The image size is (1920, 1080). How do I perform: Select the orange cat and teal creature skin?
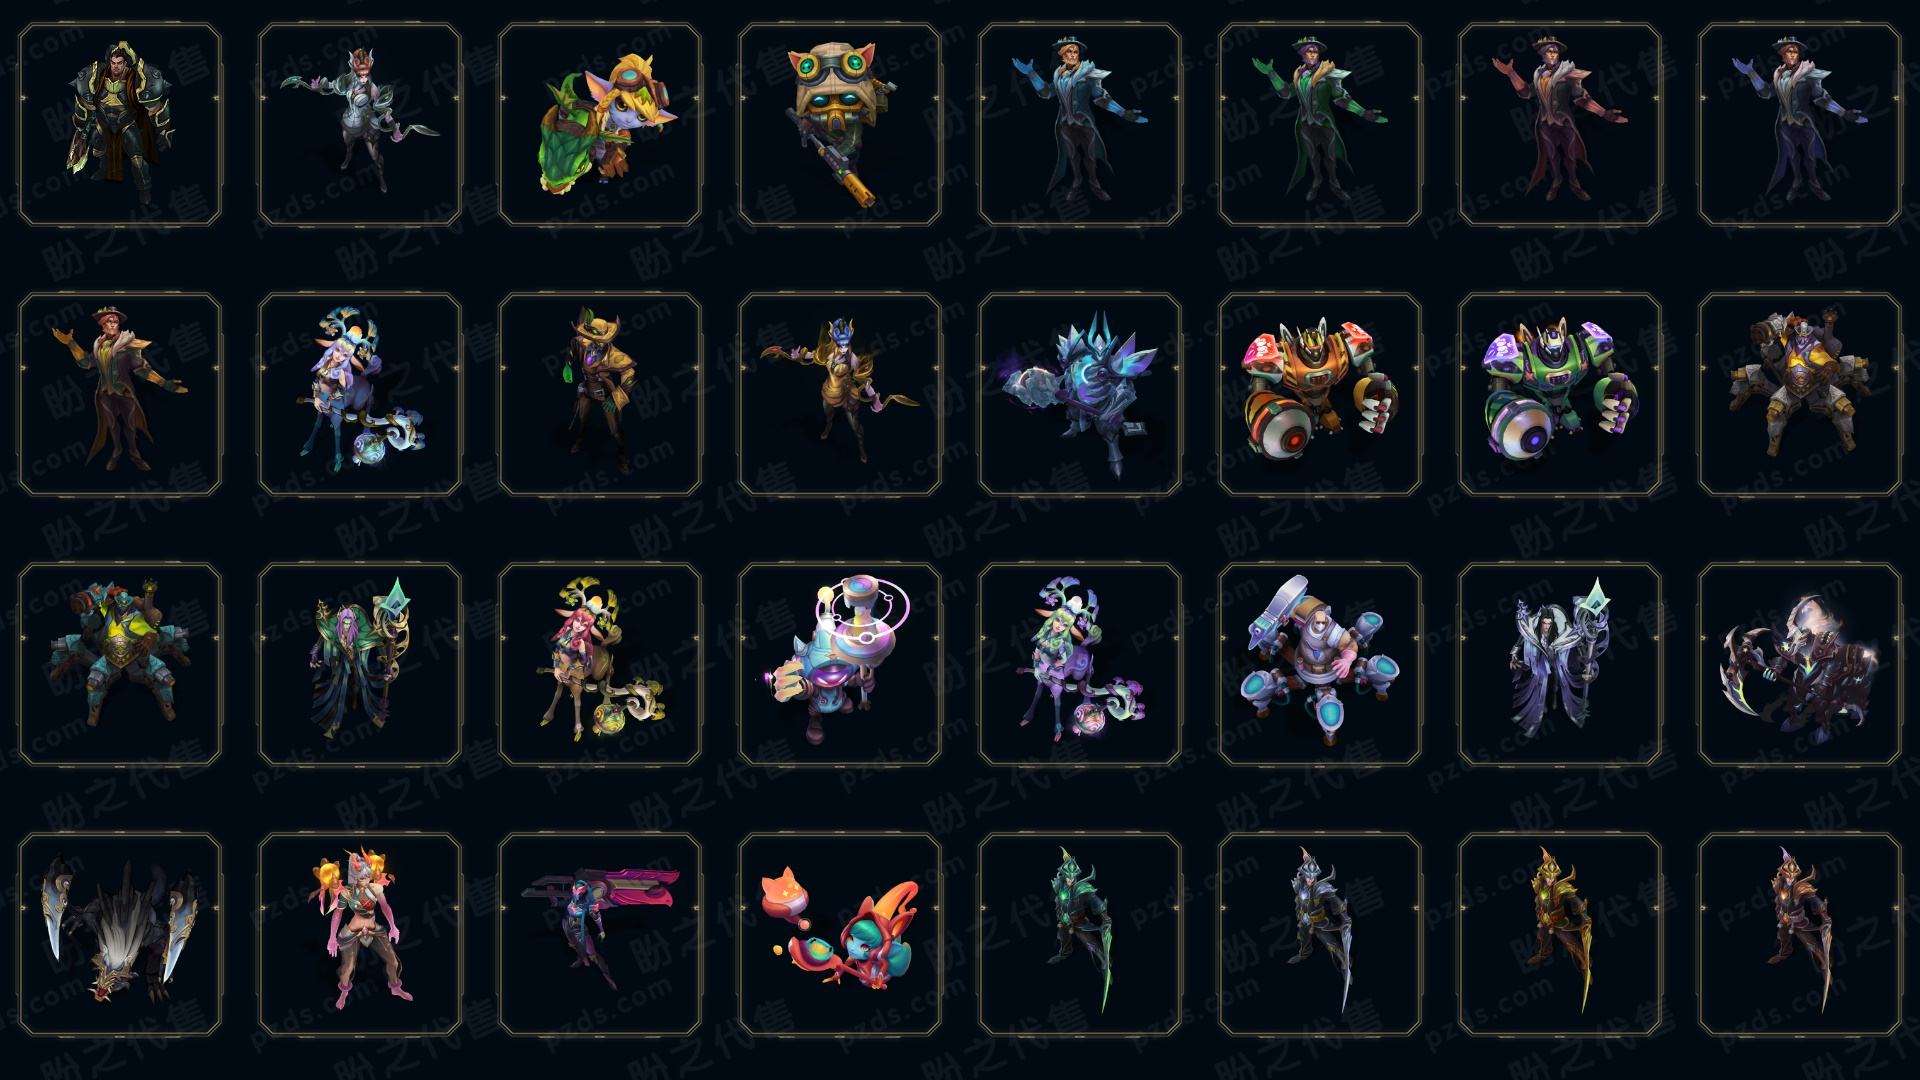[840, 934]
